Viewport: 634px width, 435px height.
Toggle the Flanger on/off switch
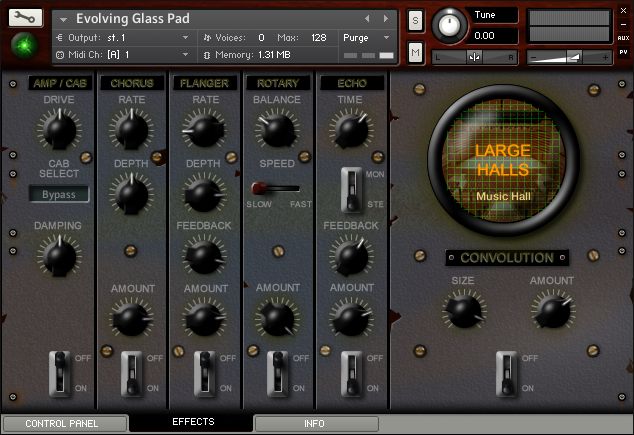coord(205,374)
